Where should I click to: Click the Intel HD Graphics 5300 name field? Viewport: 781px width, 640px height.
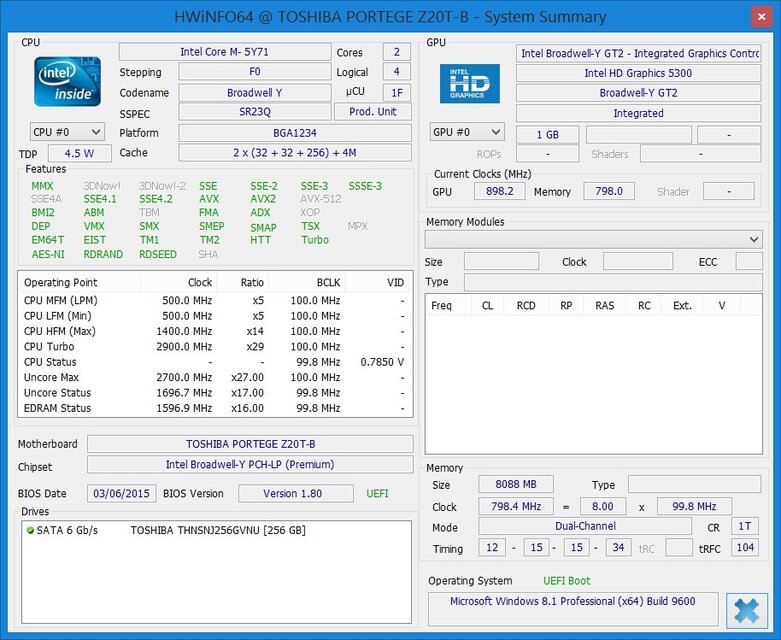point(638,73)
